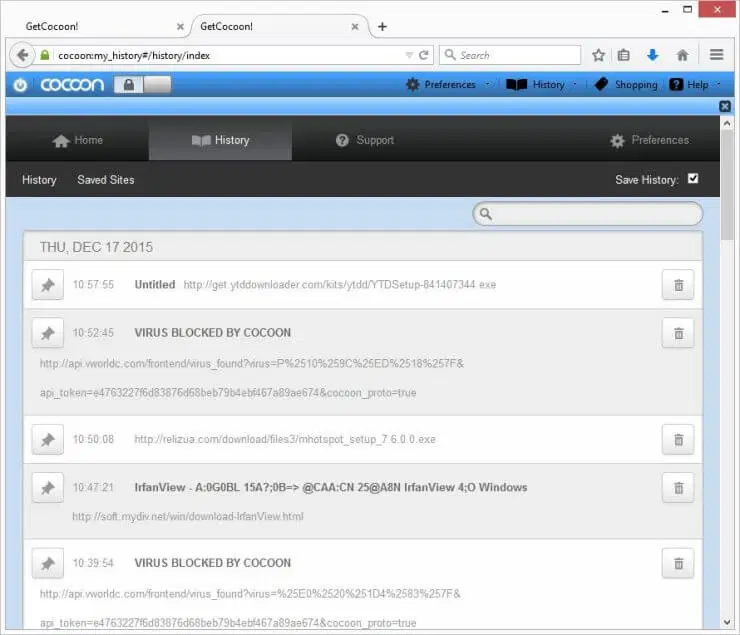Pin the 10:39:54 virus blocked entry

[48, 563]
